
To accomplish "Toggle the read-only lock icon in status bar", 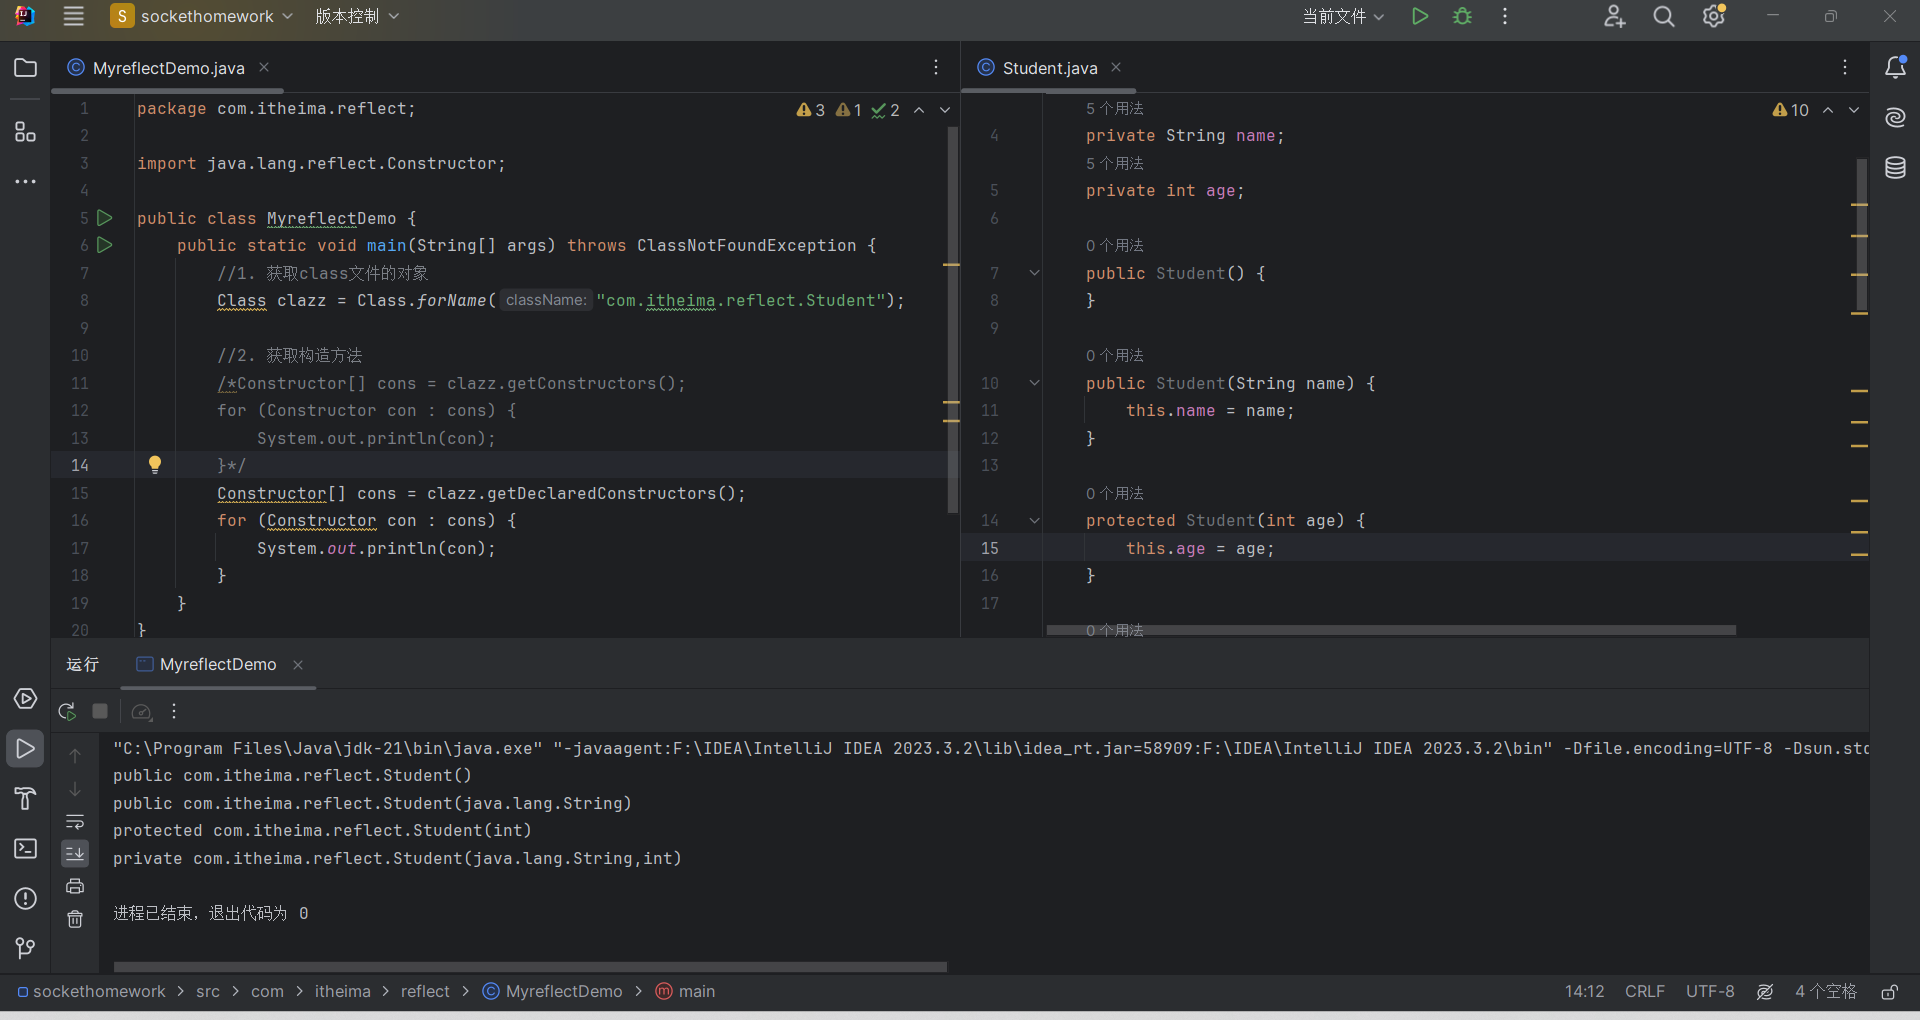I will [1890, 992].
